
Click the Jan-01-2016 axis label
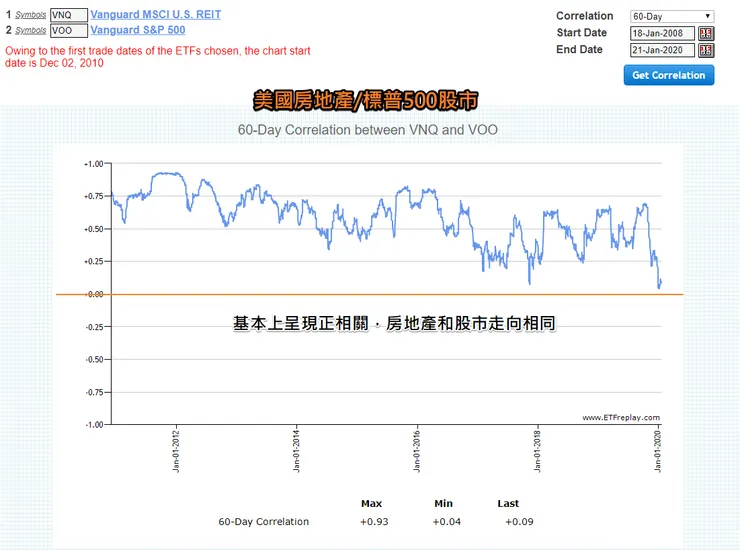(417, 451)
